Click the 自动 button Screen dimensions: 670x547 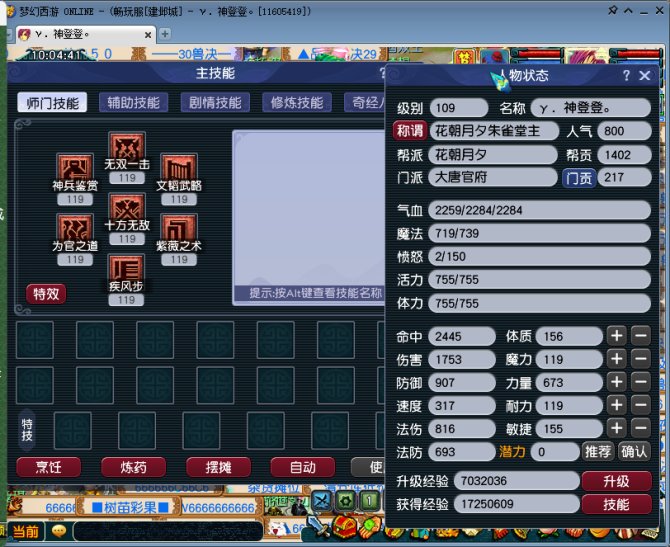(x=303, y=467)
